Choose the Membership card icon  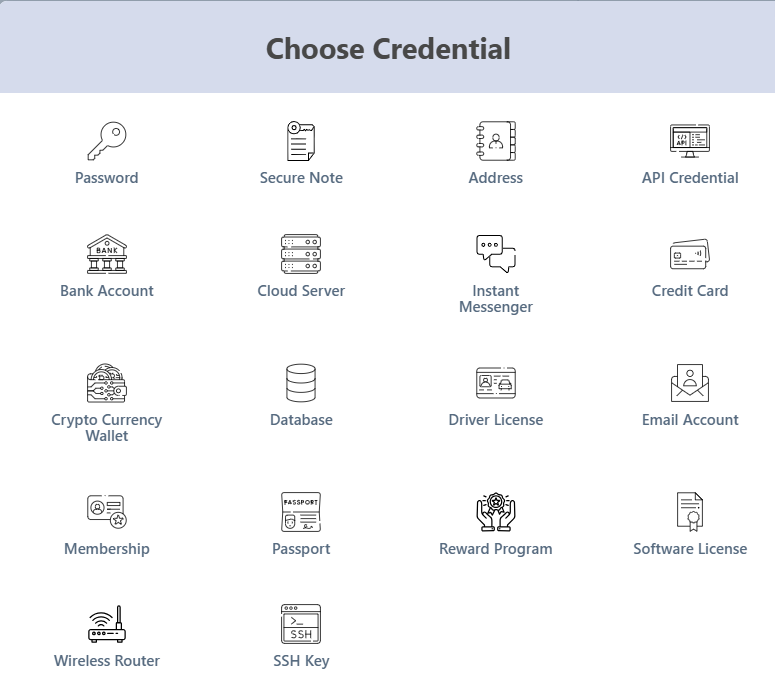(107, 512)
